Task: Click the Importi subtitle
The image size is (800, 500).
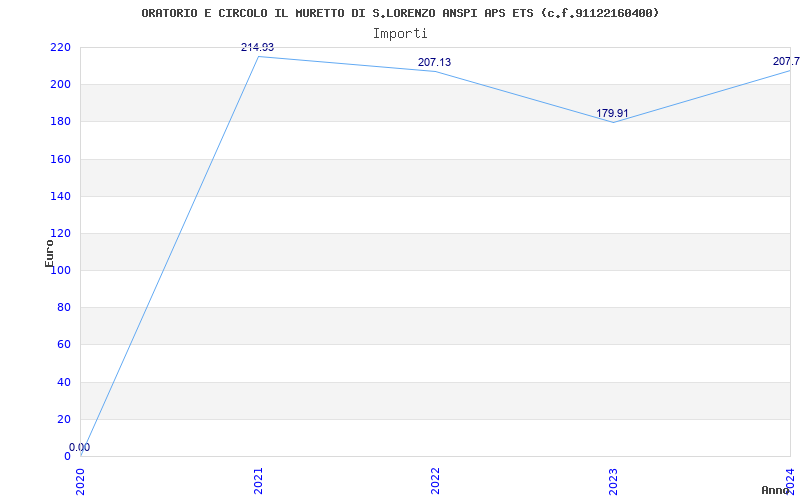Action: (x=400, y=34)
